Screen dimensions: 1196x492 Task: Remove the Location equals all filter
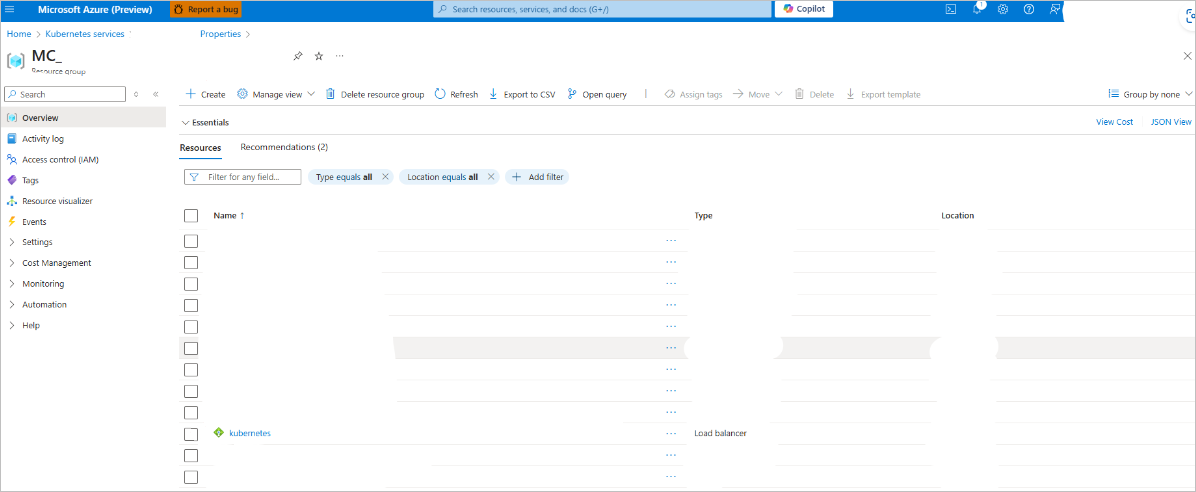pos(490,176)
